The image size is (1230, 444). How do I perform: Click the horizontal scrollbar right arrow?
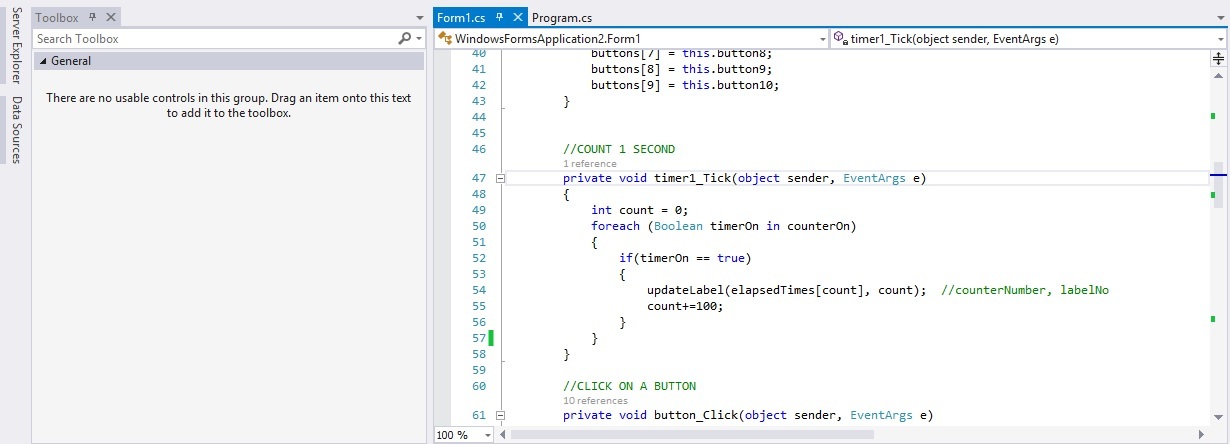point(1204,435)
